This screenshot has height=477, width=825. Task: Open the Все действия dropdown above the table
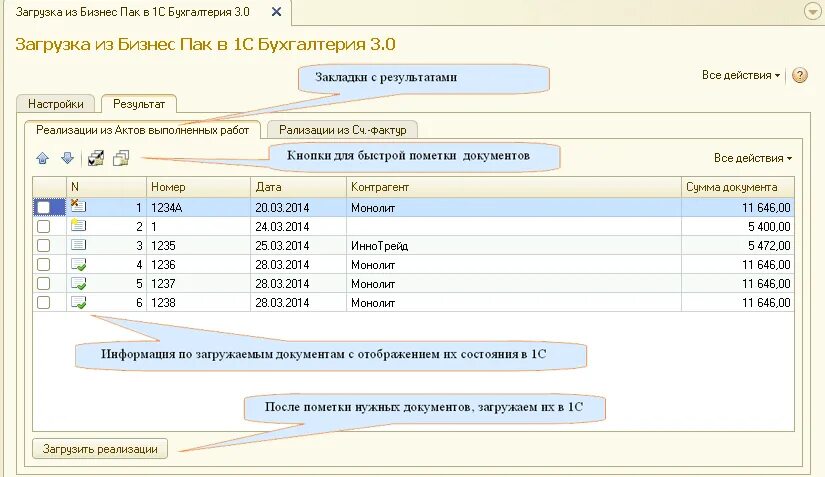753,158
